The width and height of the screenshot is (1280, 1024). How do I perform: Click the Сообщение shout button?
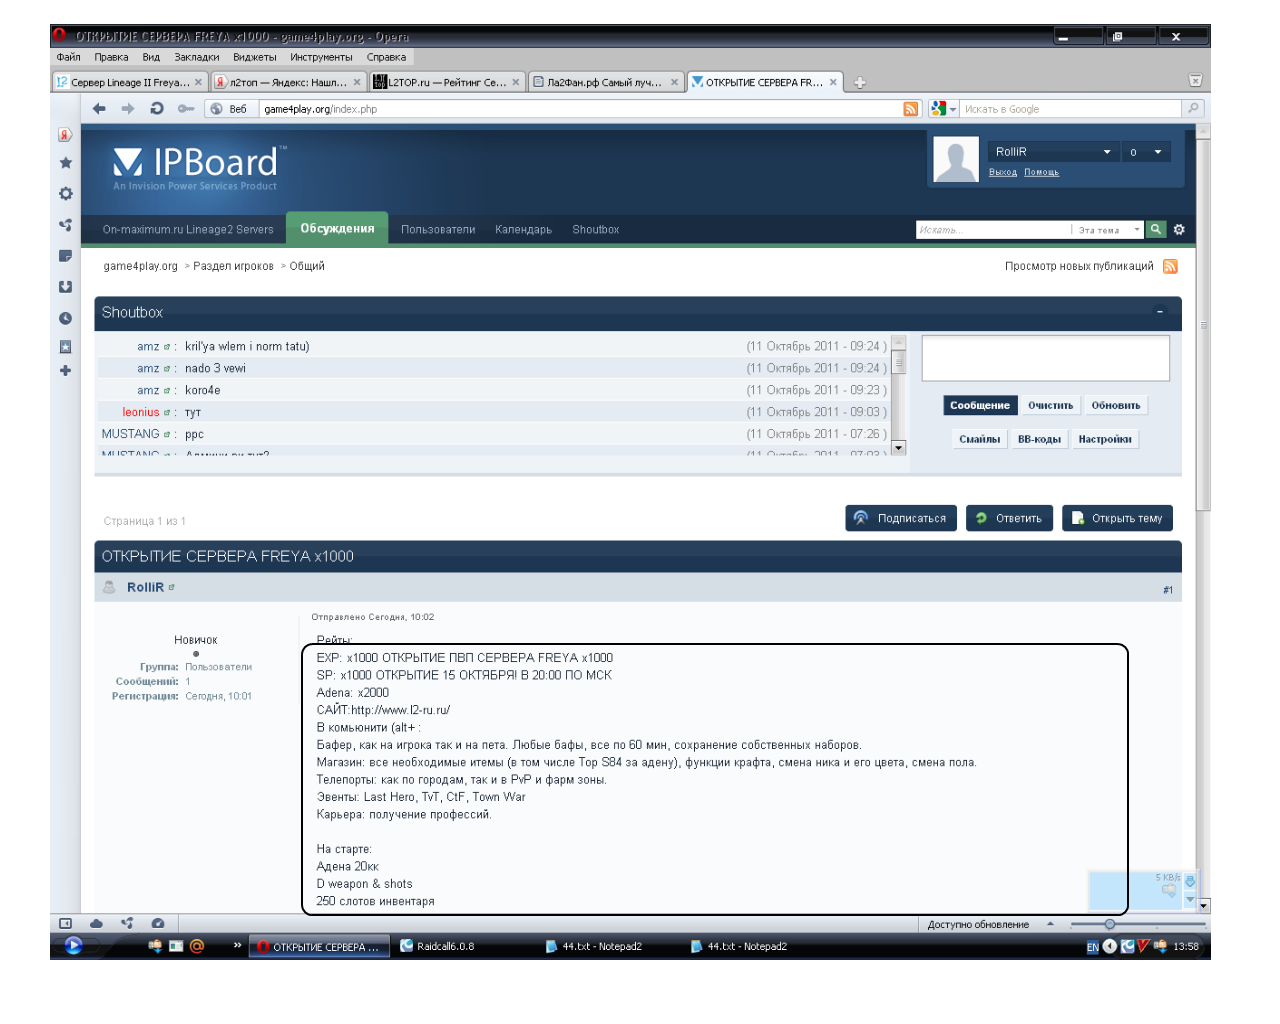tap(980, 406)
